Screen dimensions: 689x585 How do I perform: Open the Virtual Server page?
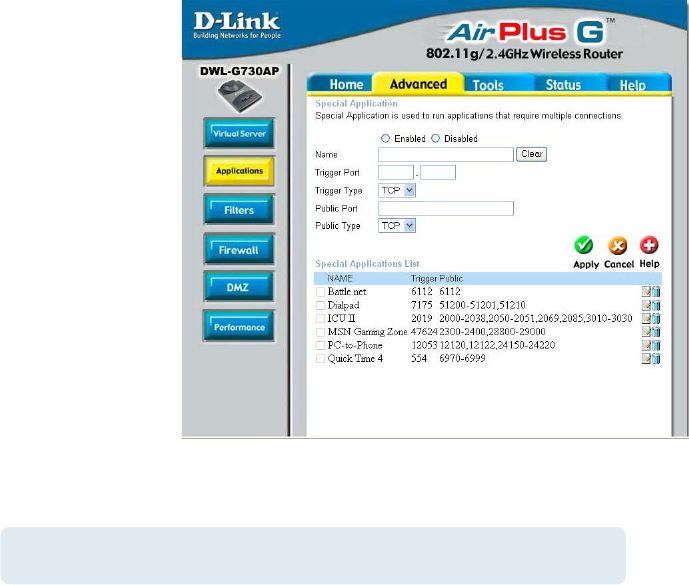click(x=239, y=133)
